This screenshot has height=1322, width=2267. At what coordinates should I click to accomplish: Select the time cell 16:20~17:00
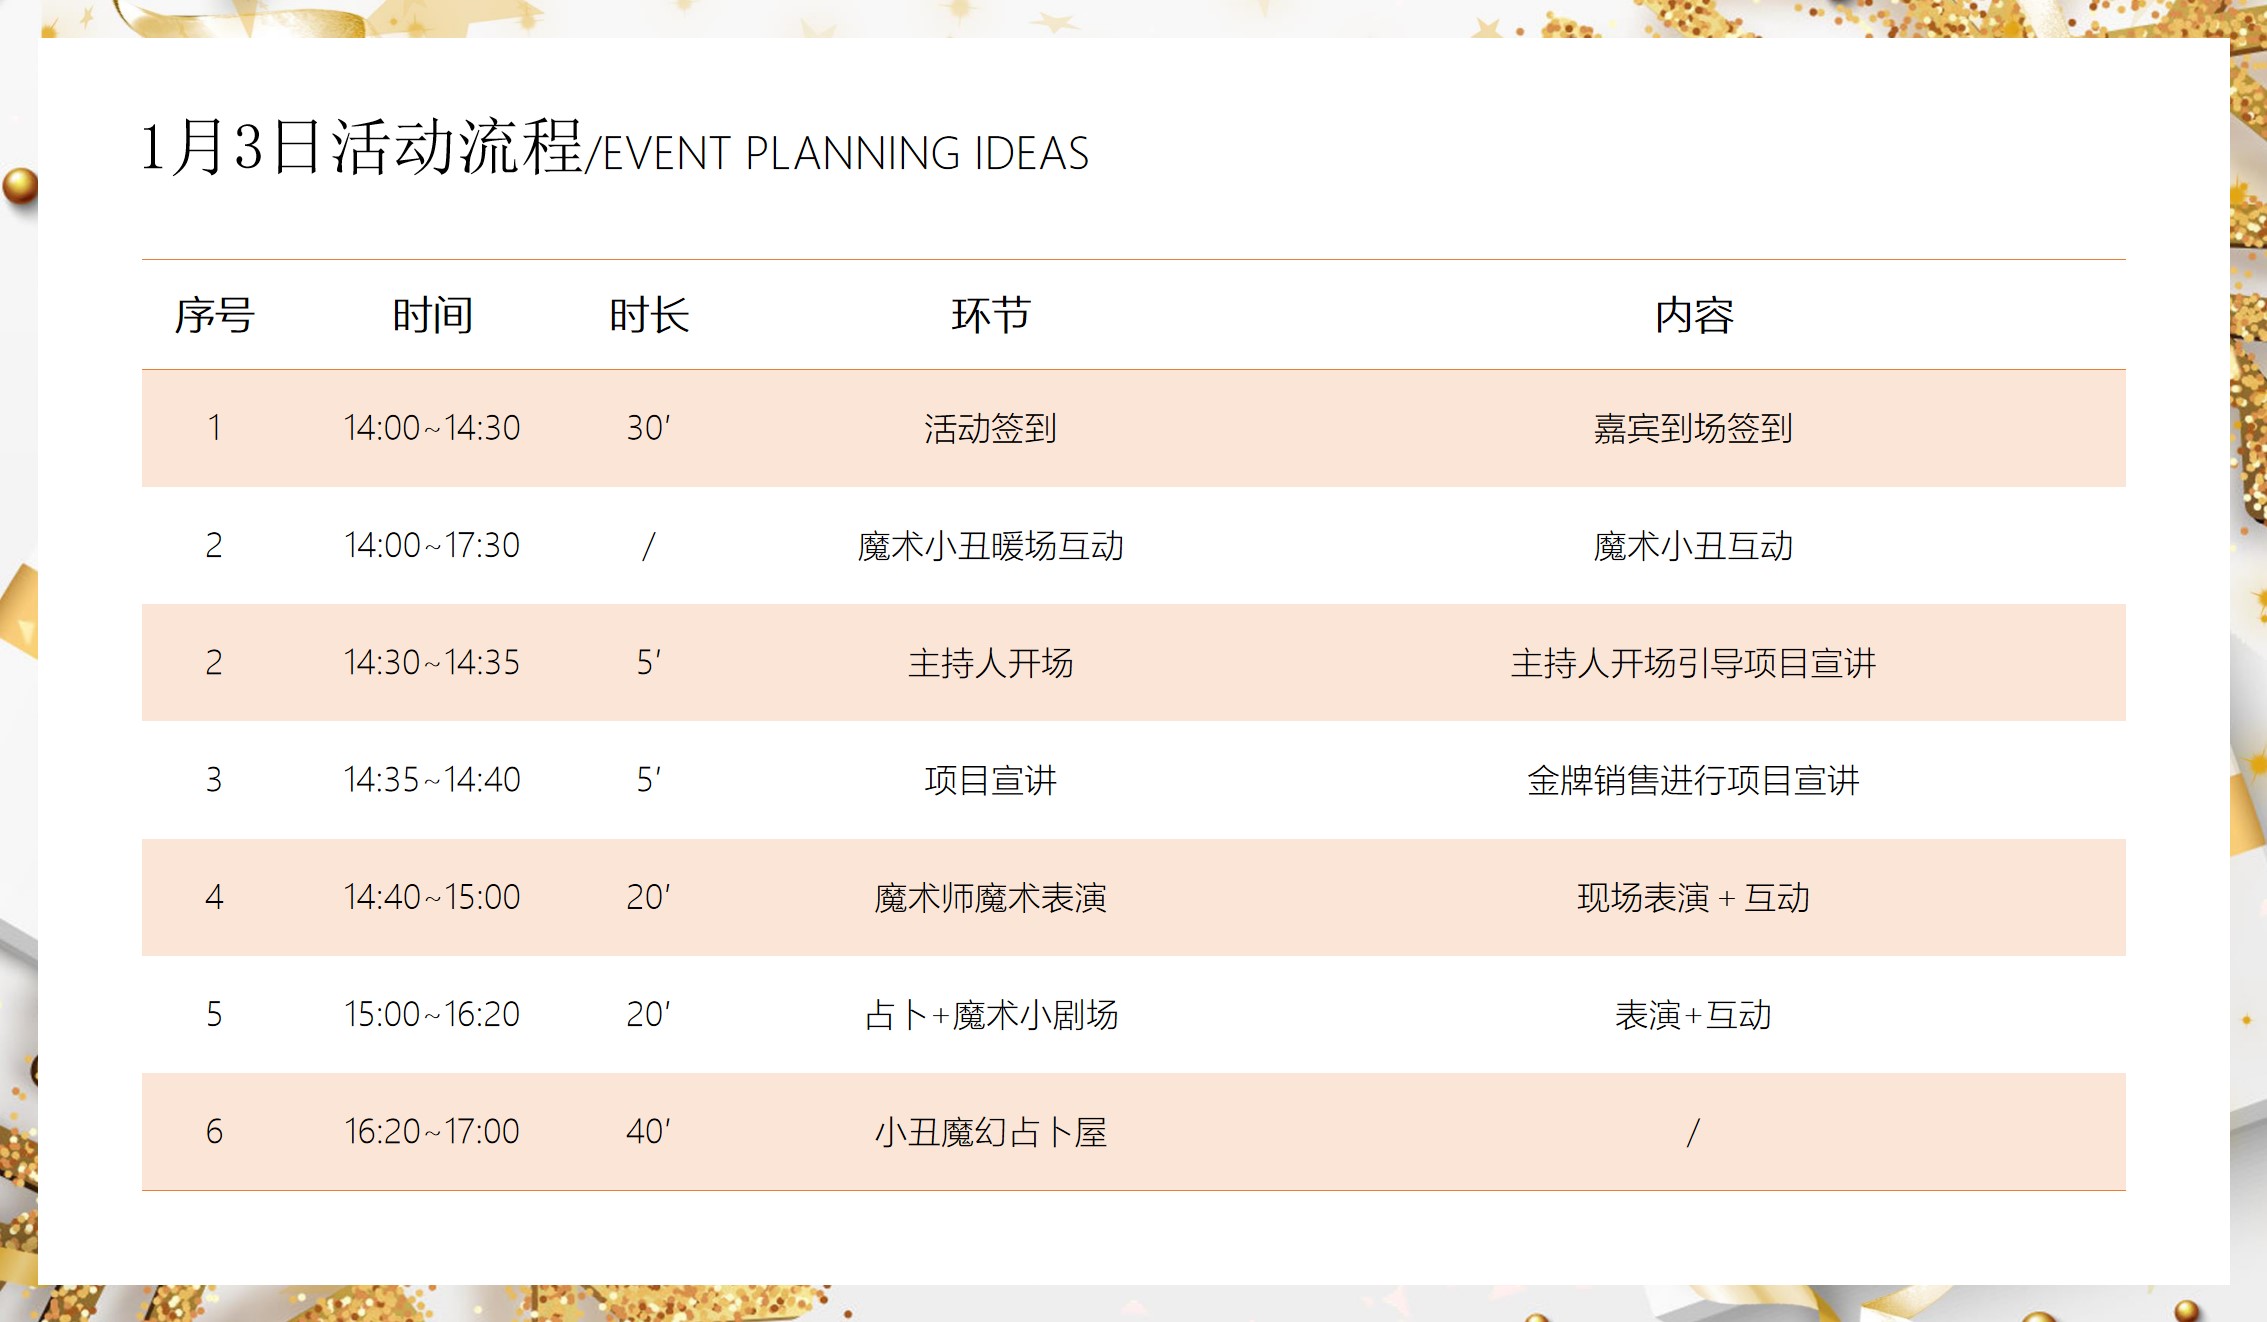pyautogui.click(x=432, y=1131)
